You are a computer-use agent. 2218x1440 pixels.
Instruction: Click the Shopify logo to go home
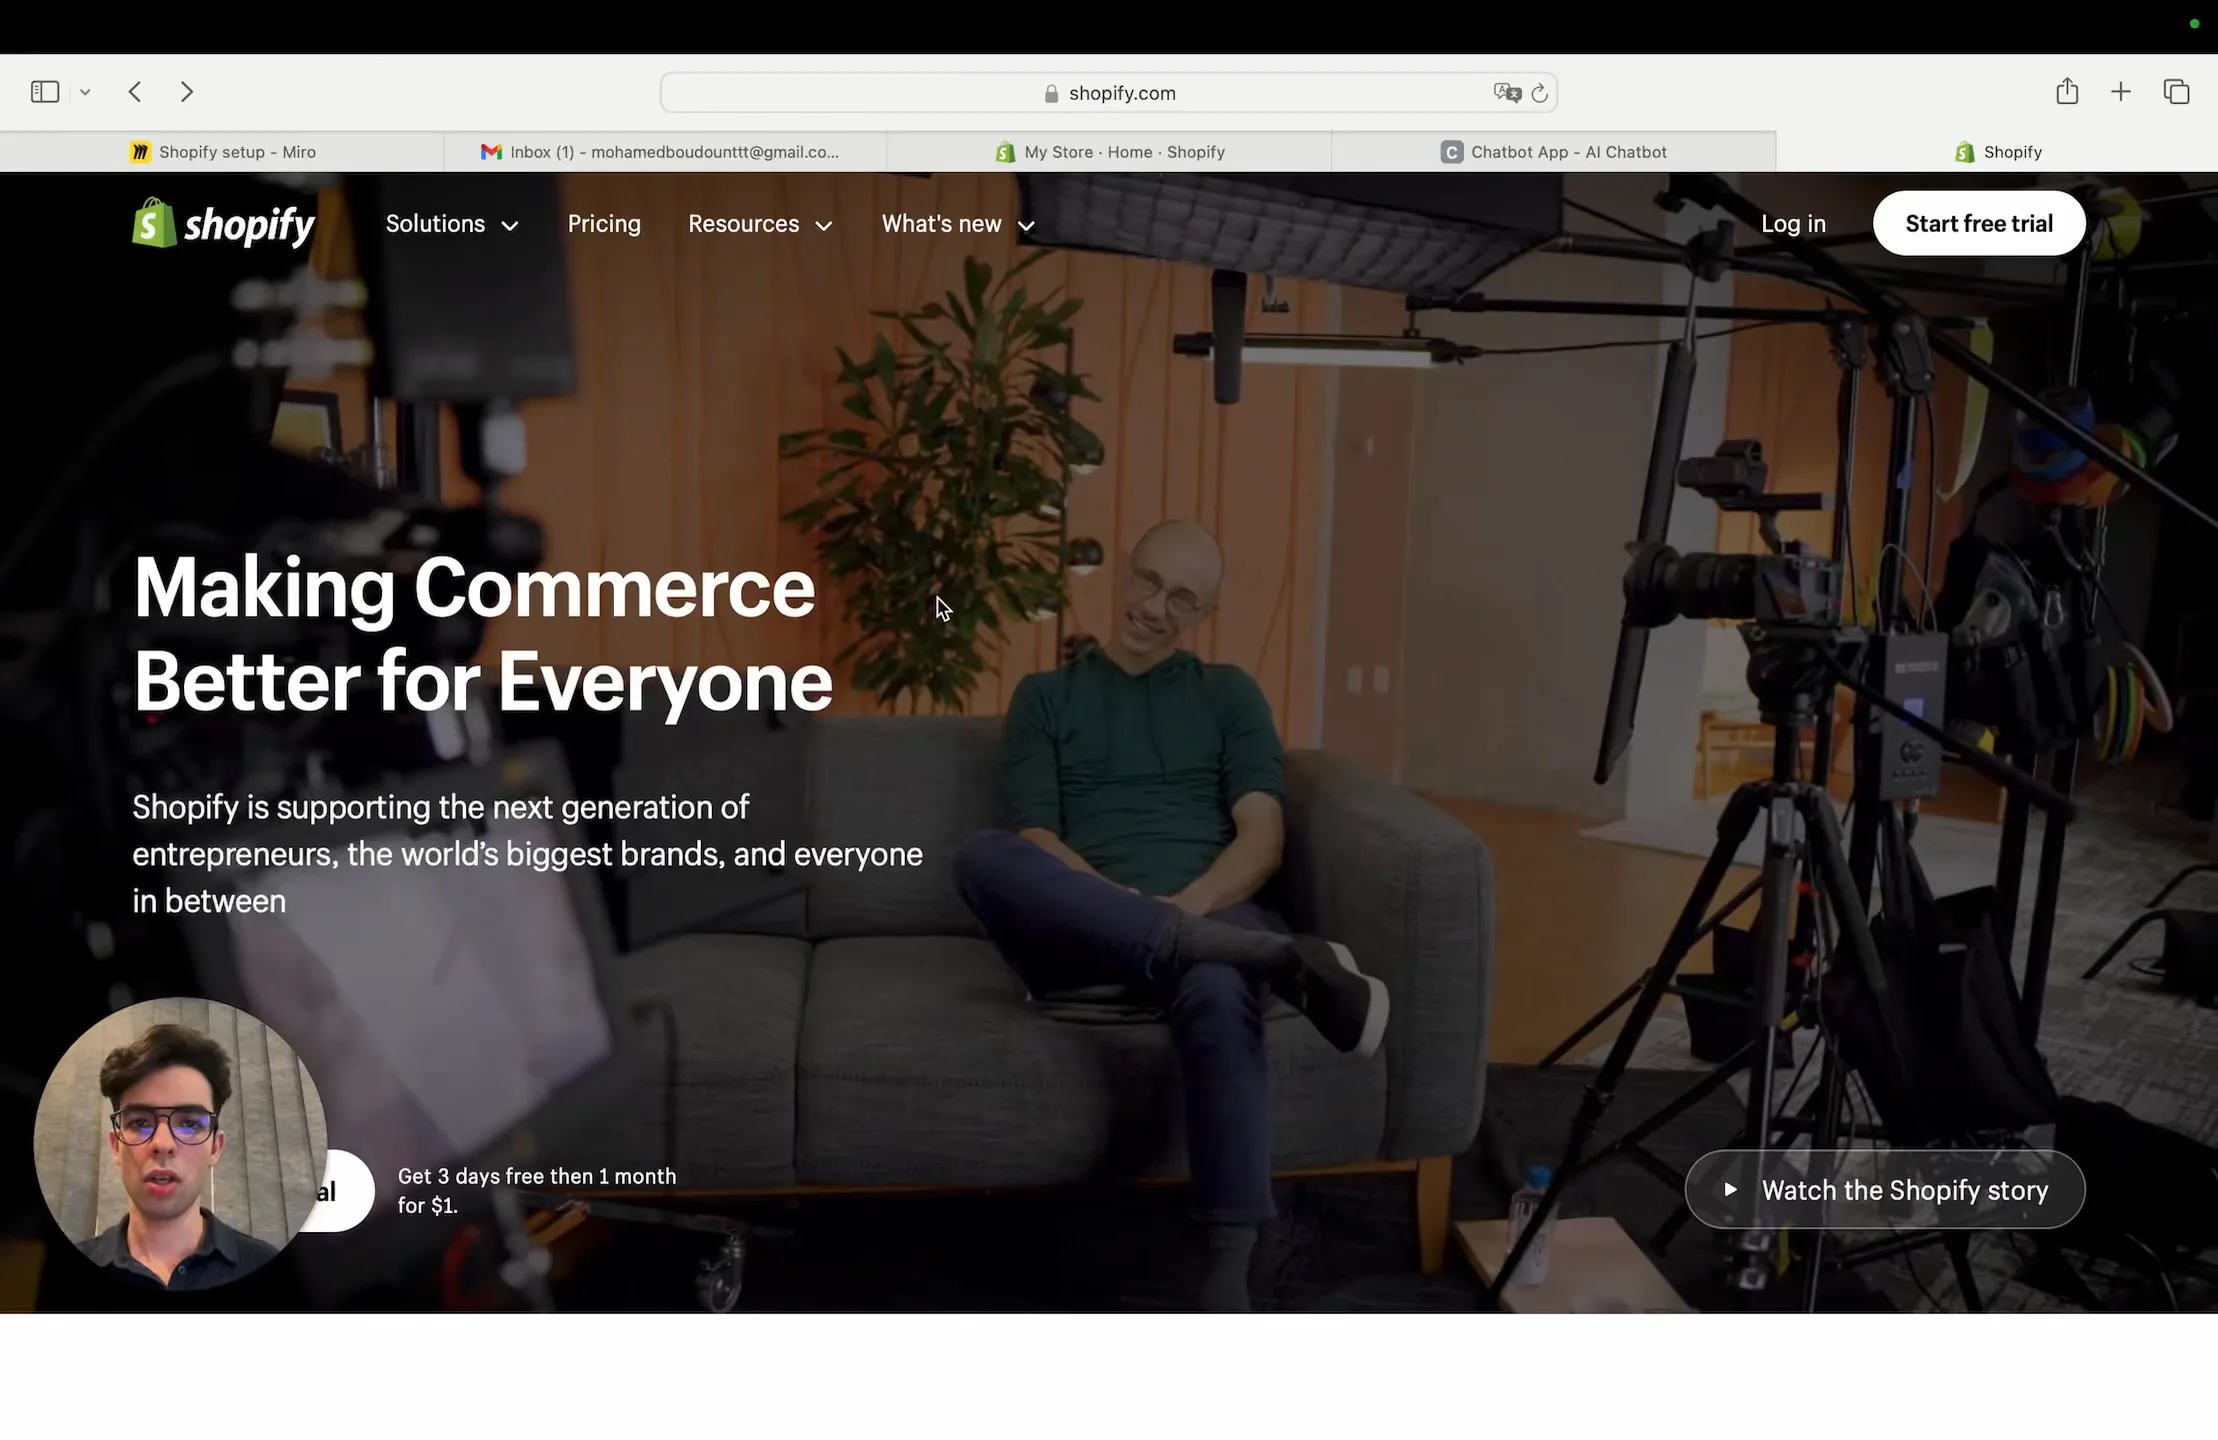click(x=222, y=222)
